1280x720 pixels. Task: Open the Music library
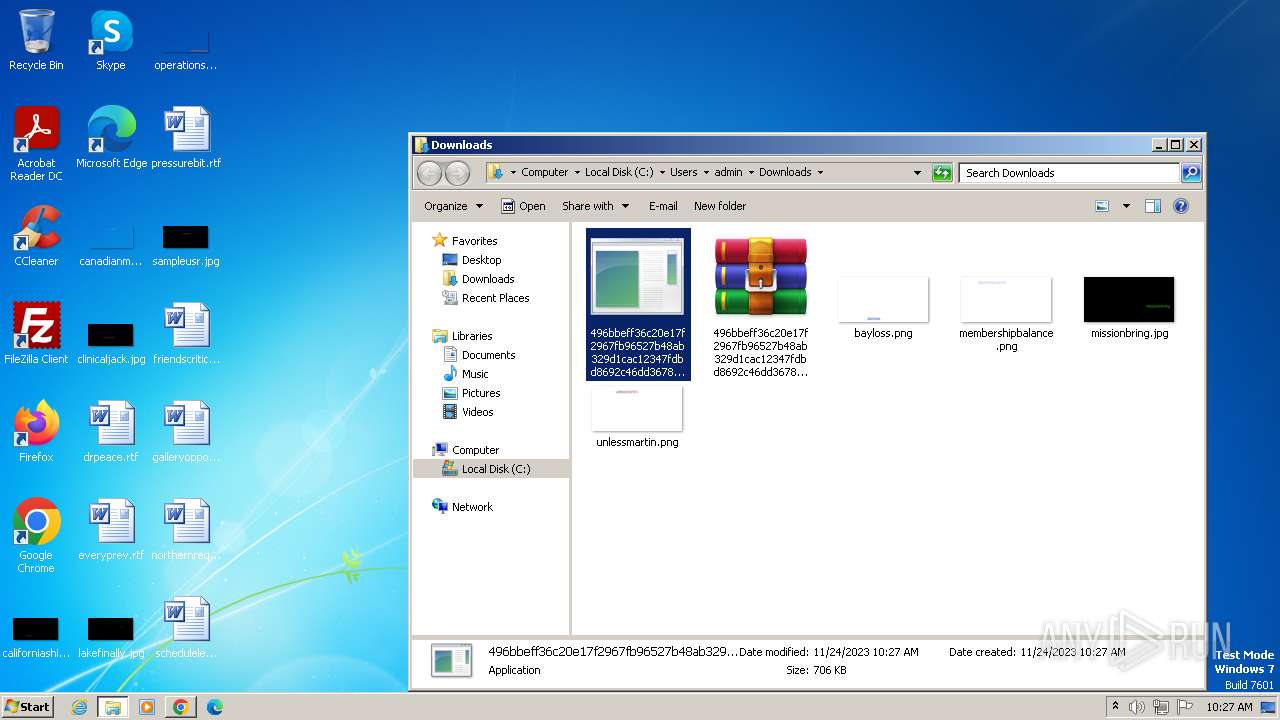click(475, 374)
